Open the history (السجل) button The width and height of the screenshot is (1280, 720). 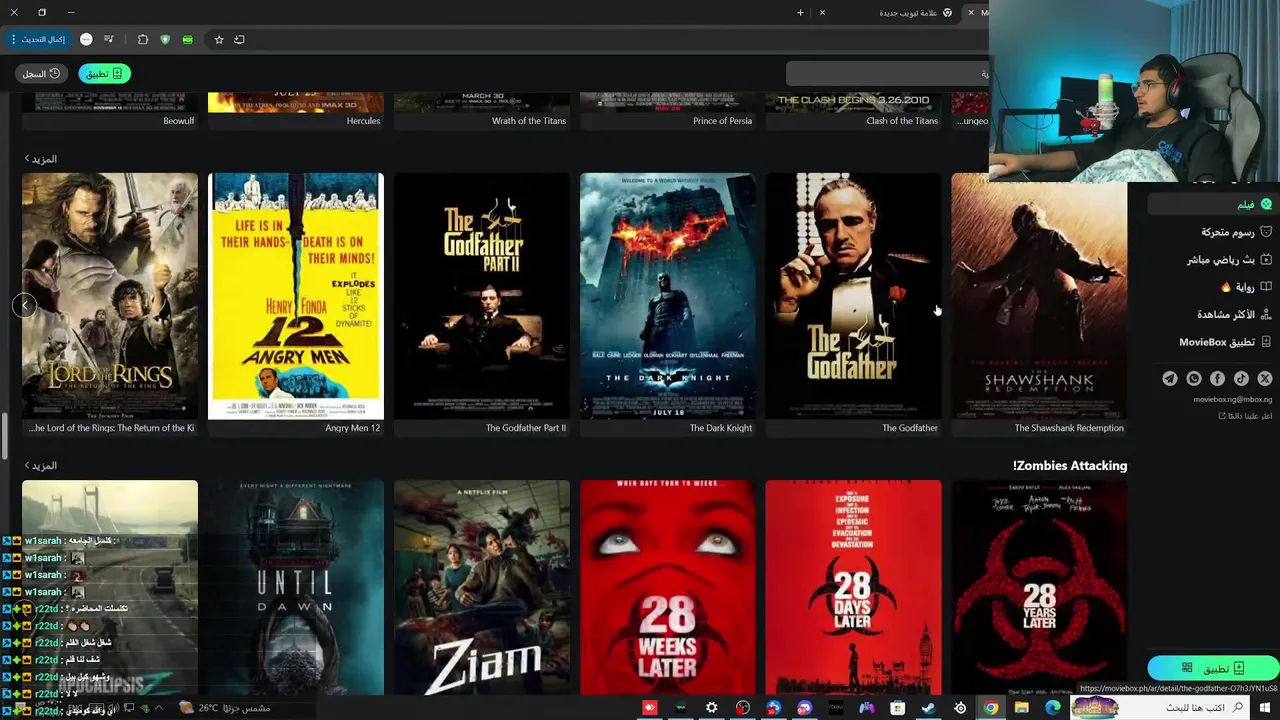pyautogui.click(x=41, y=73)
